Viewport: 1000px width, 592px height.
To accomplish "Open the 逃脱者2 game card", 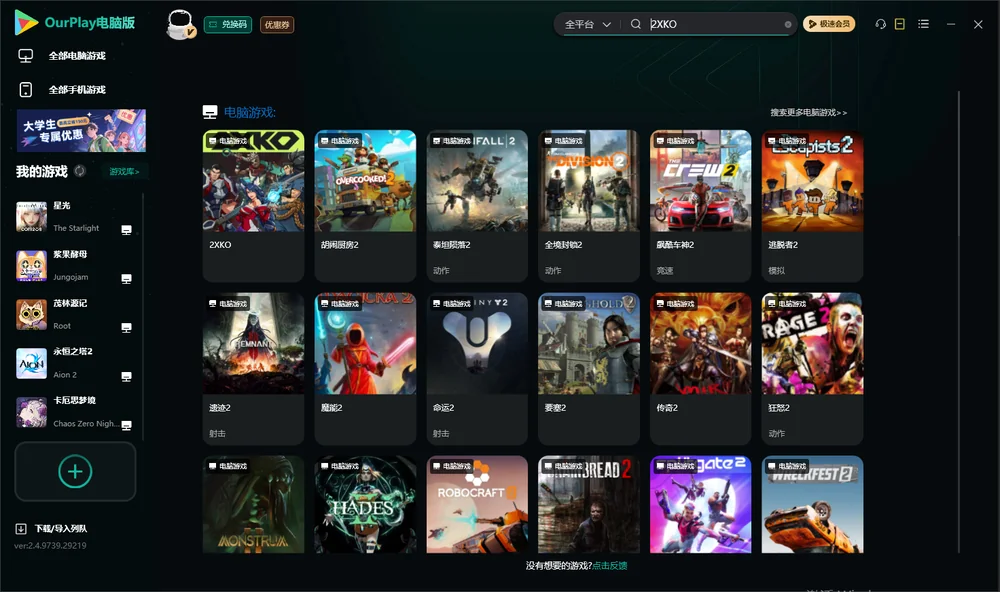I will (x=812, y=205).
